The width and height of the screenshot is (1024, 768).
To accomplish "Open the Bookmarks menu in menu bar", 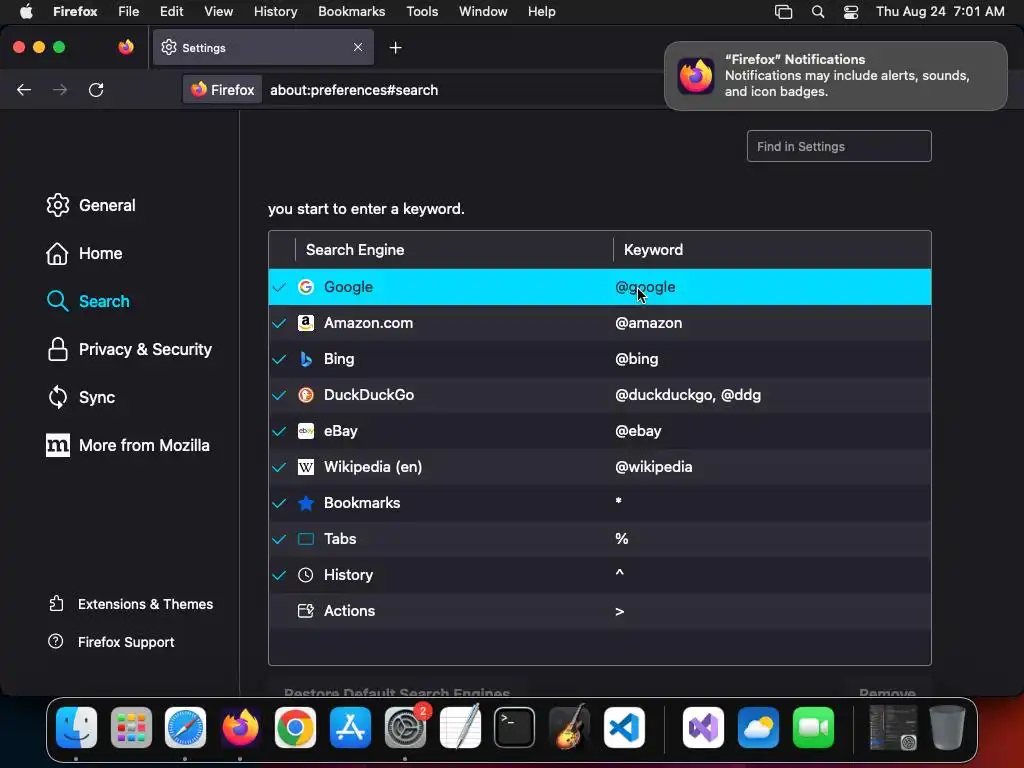I will 351,12.
